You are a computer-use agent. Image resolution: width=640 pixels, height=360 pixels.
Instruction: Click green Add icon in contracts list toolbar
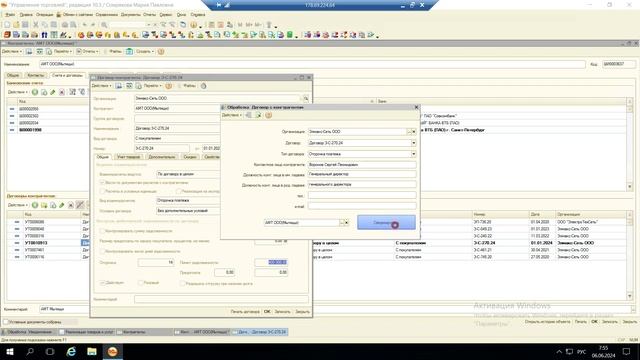coord(35,205)
